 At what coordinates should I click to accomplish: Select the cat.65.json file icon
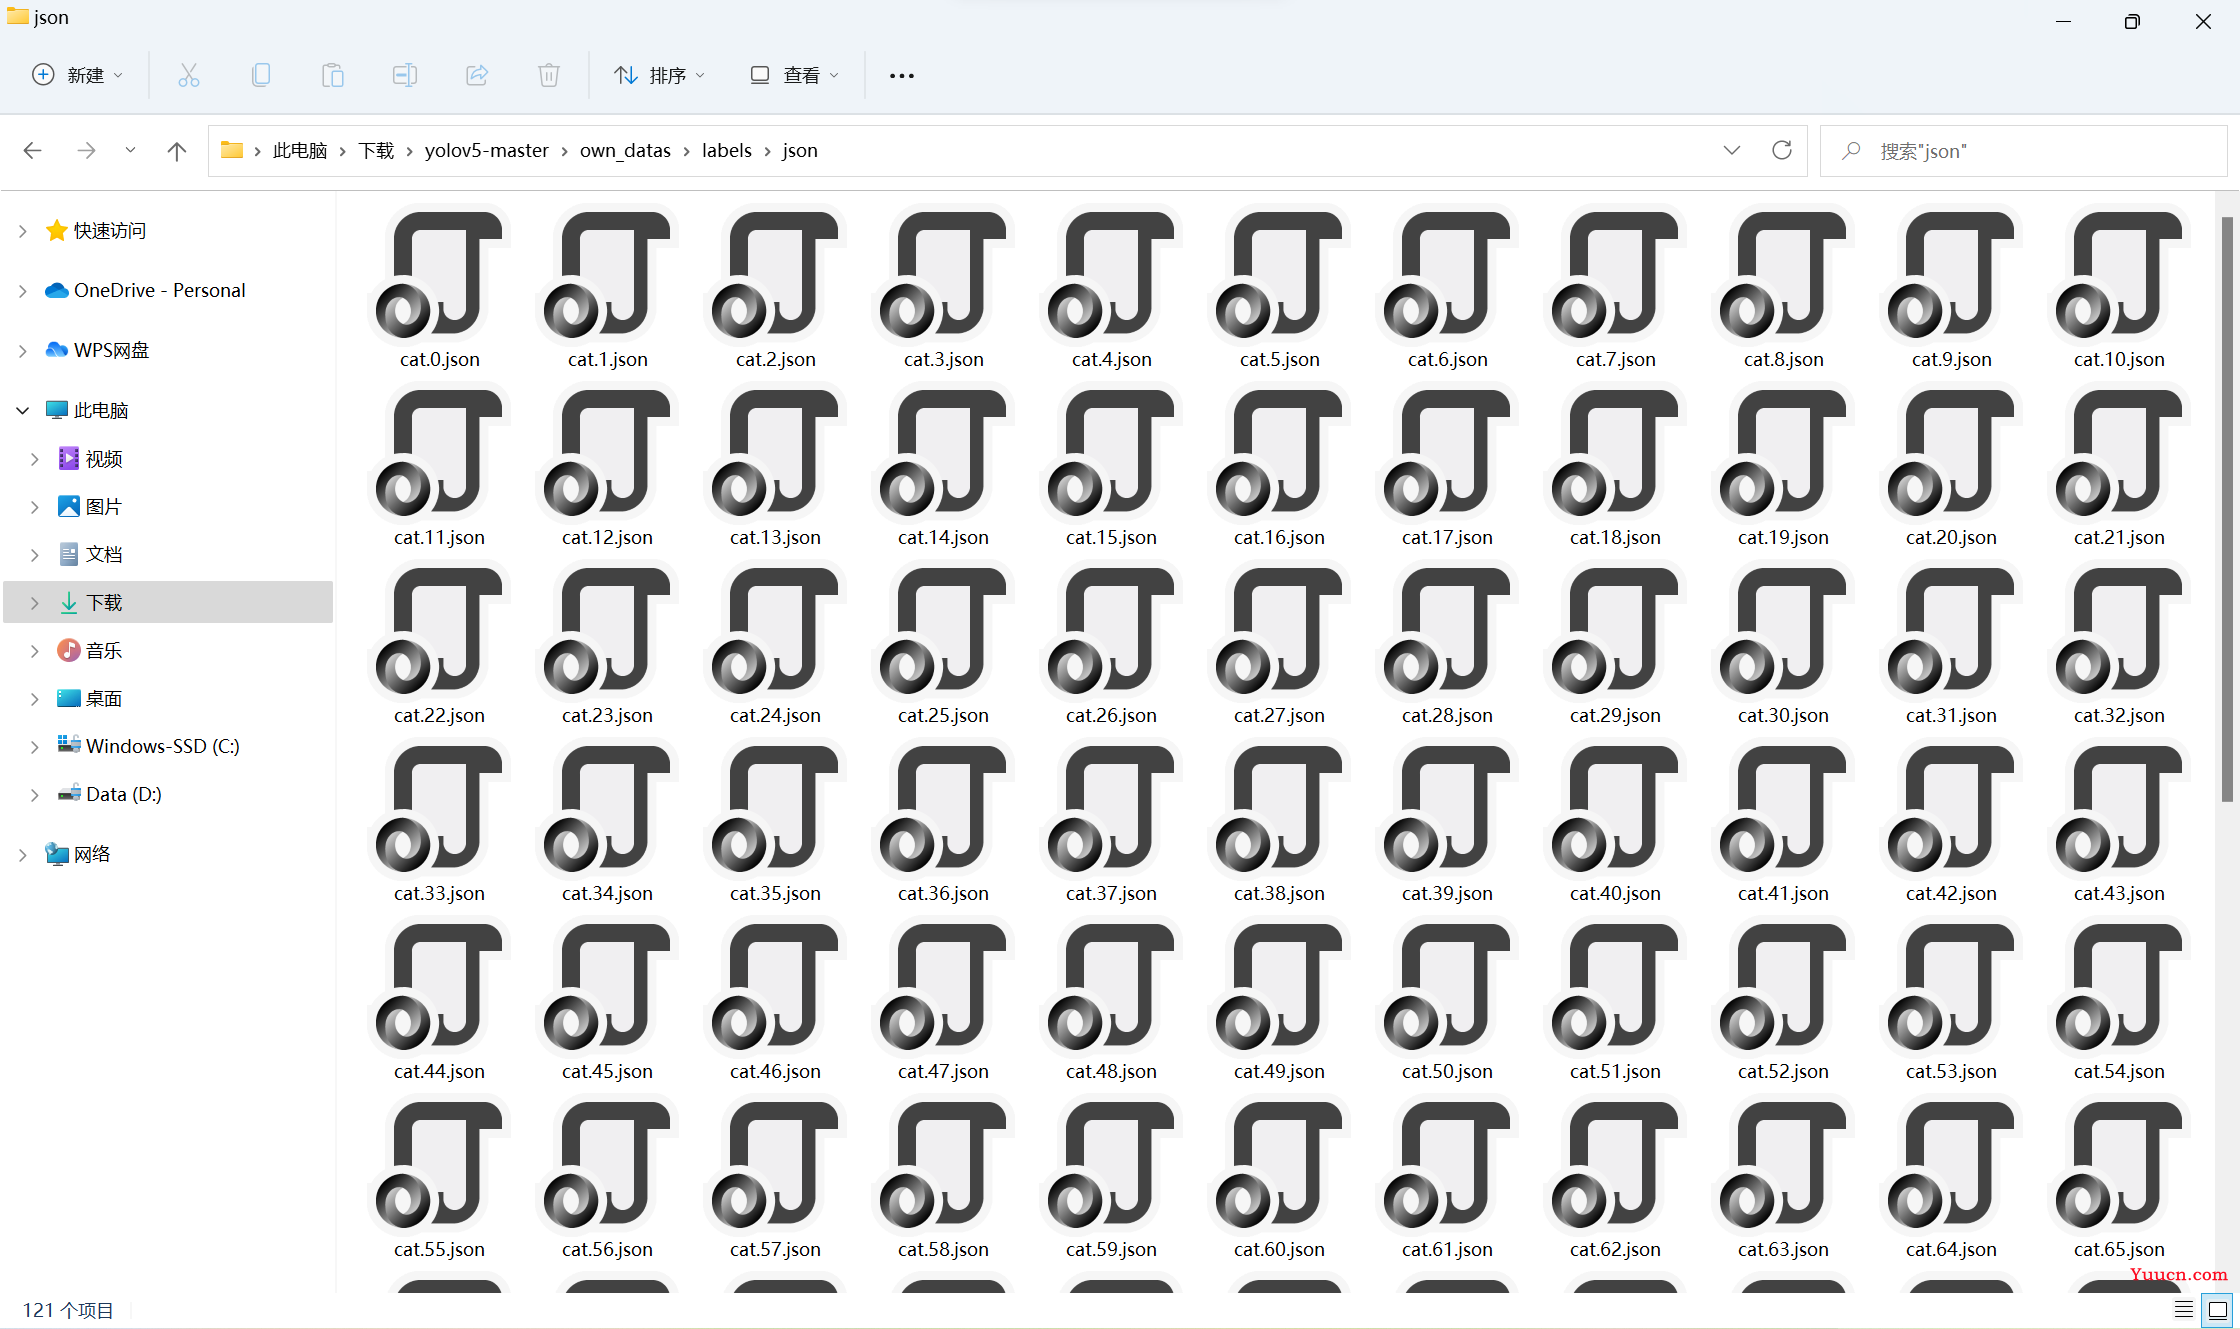(2120, 1164)
